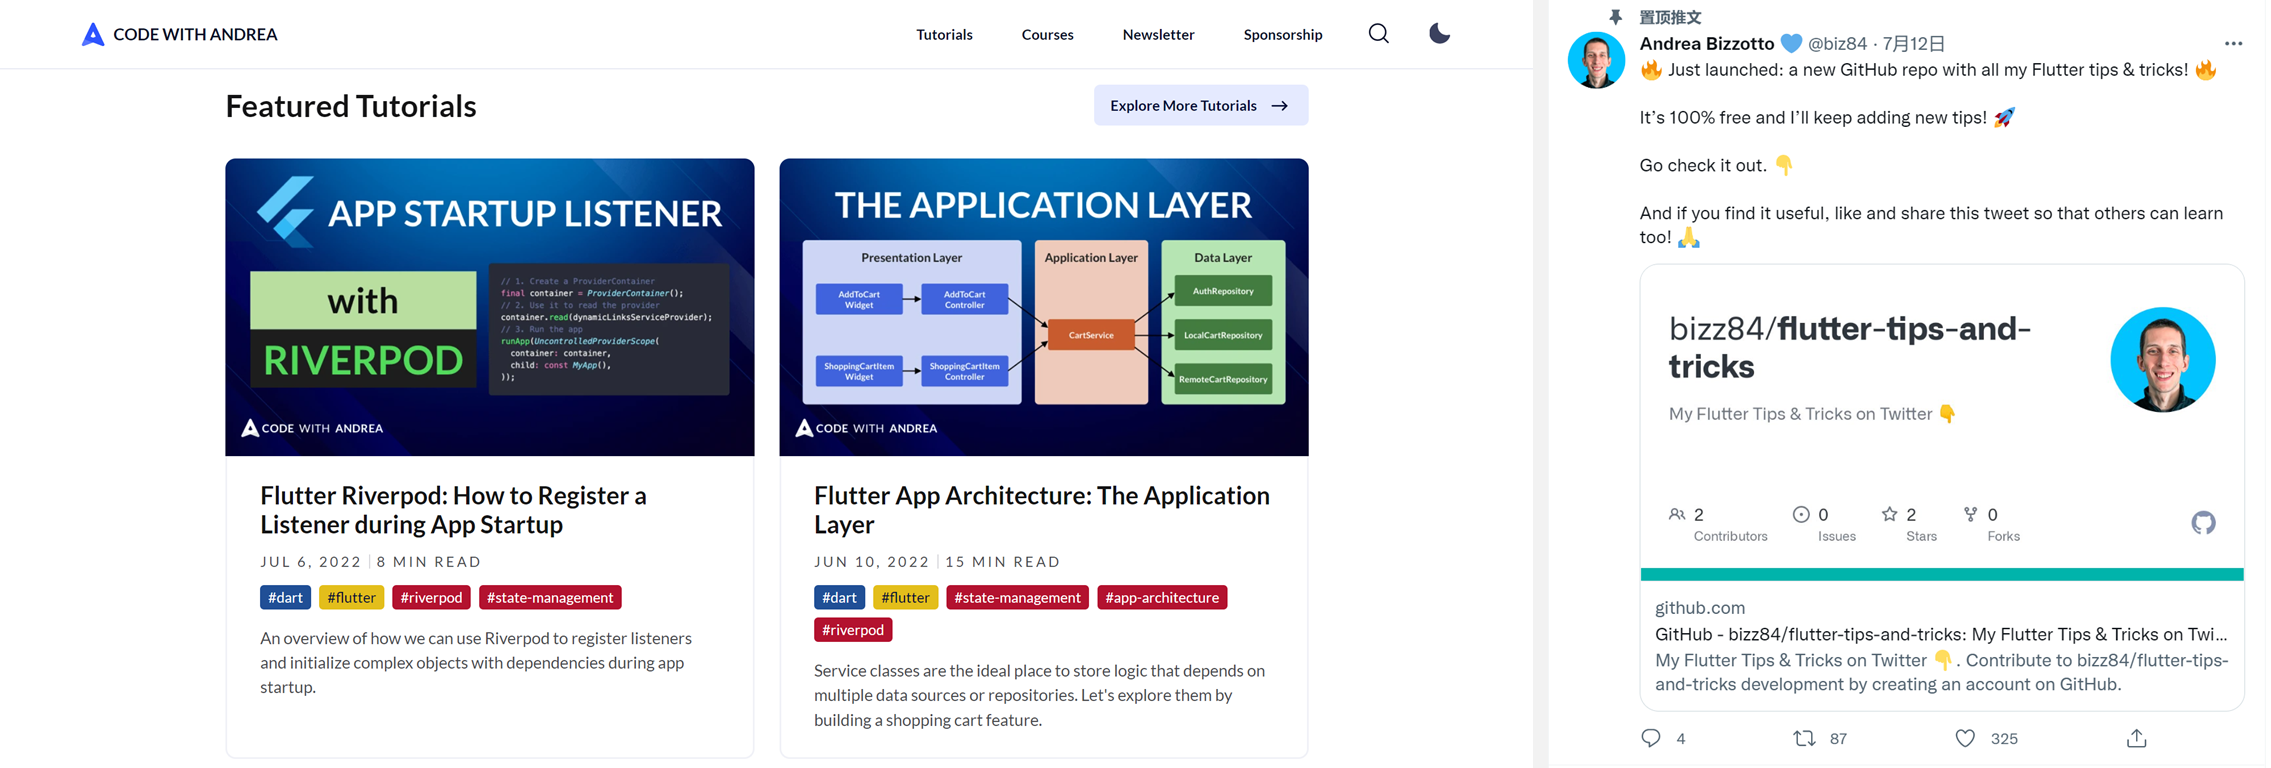Screen dimensions: 2271x768
Task: Share the tweet via share icon
Action: pyautogui.click(x=2137, y=738)
